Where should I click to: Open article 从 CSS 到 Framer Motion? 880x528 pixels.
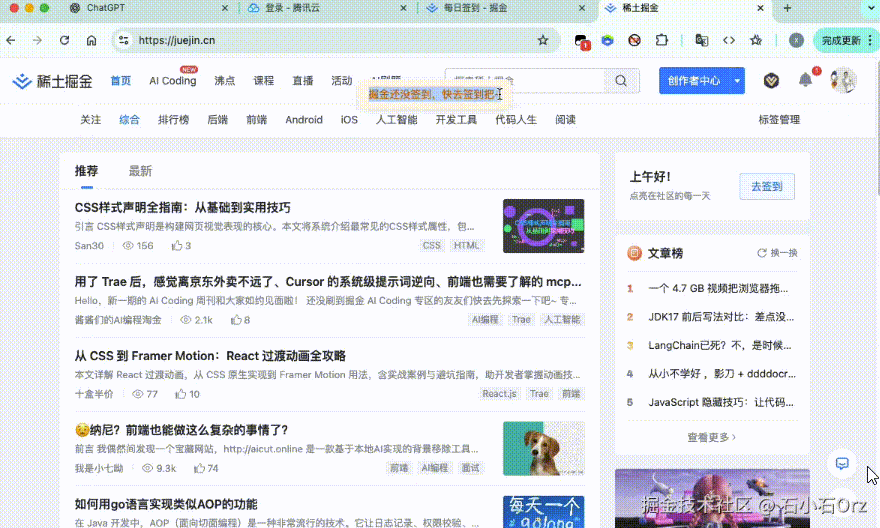tap(210, 356)
